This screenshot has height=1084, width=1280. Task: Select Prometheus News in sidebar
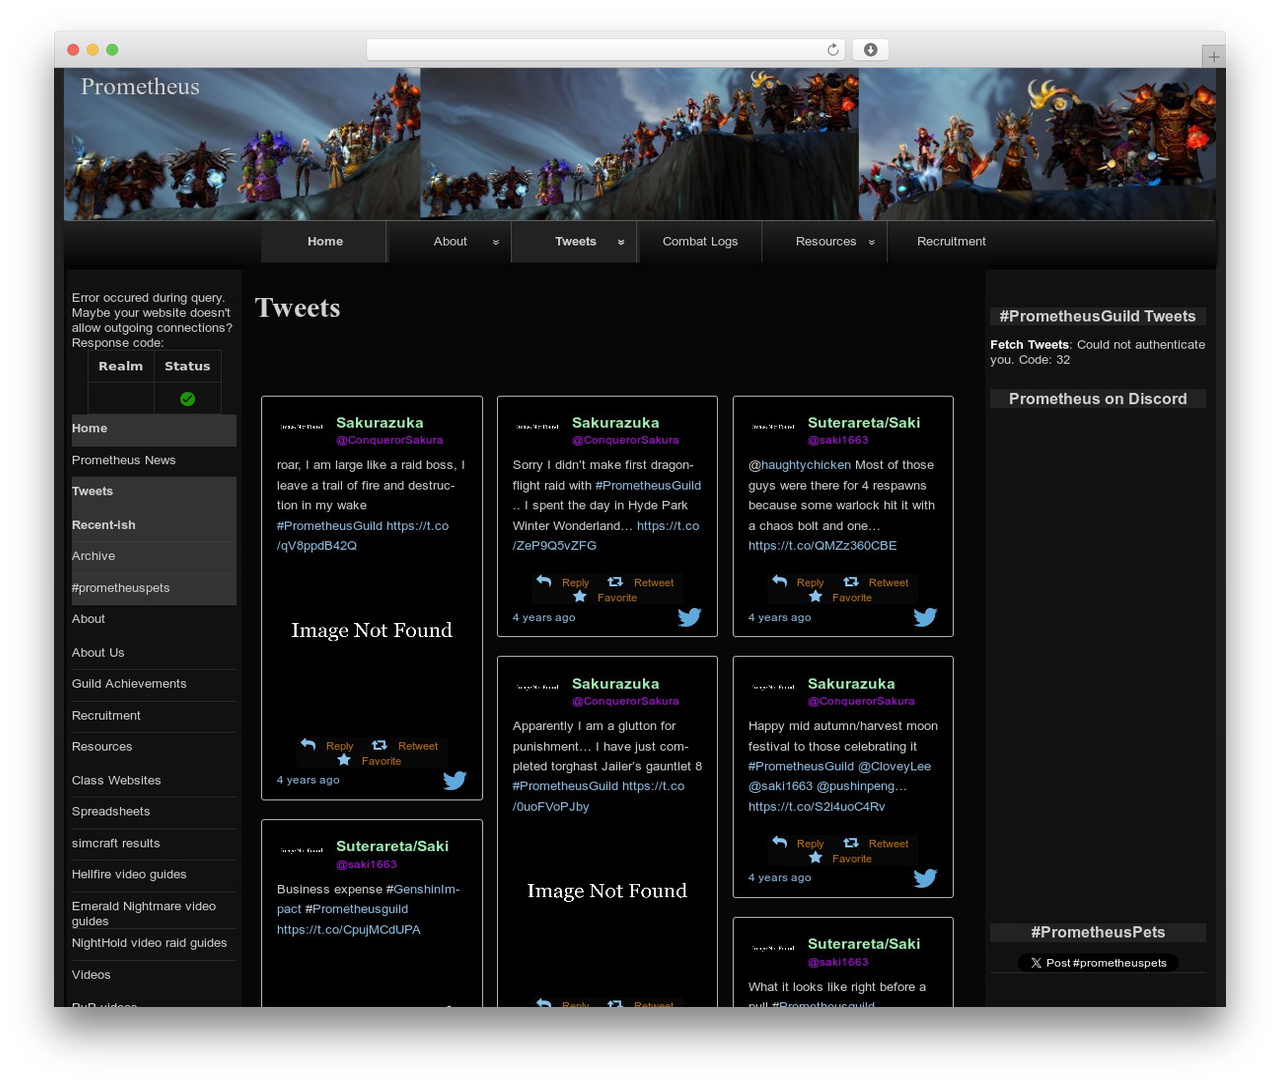pos(124,460)
